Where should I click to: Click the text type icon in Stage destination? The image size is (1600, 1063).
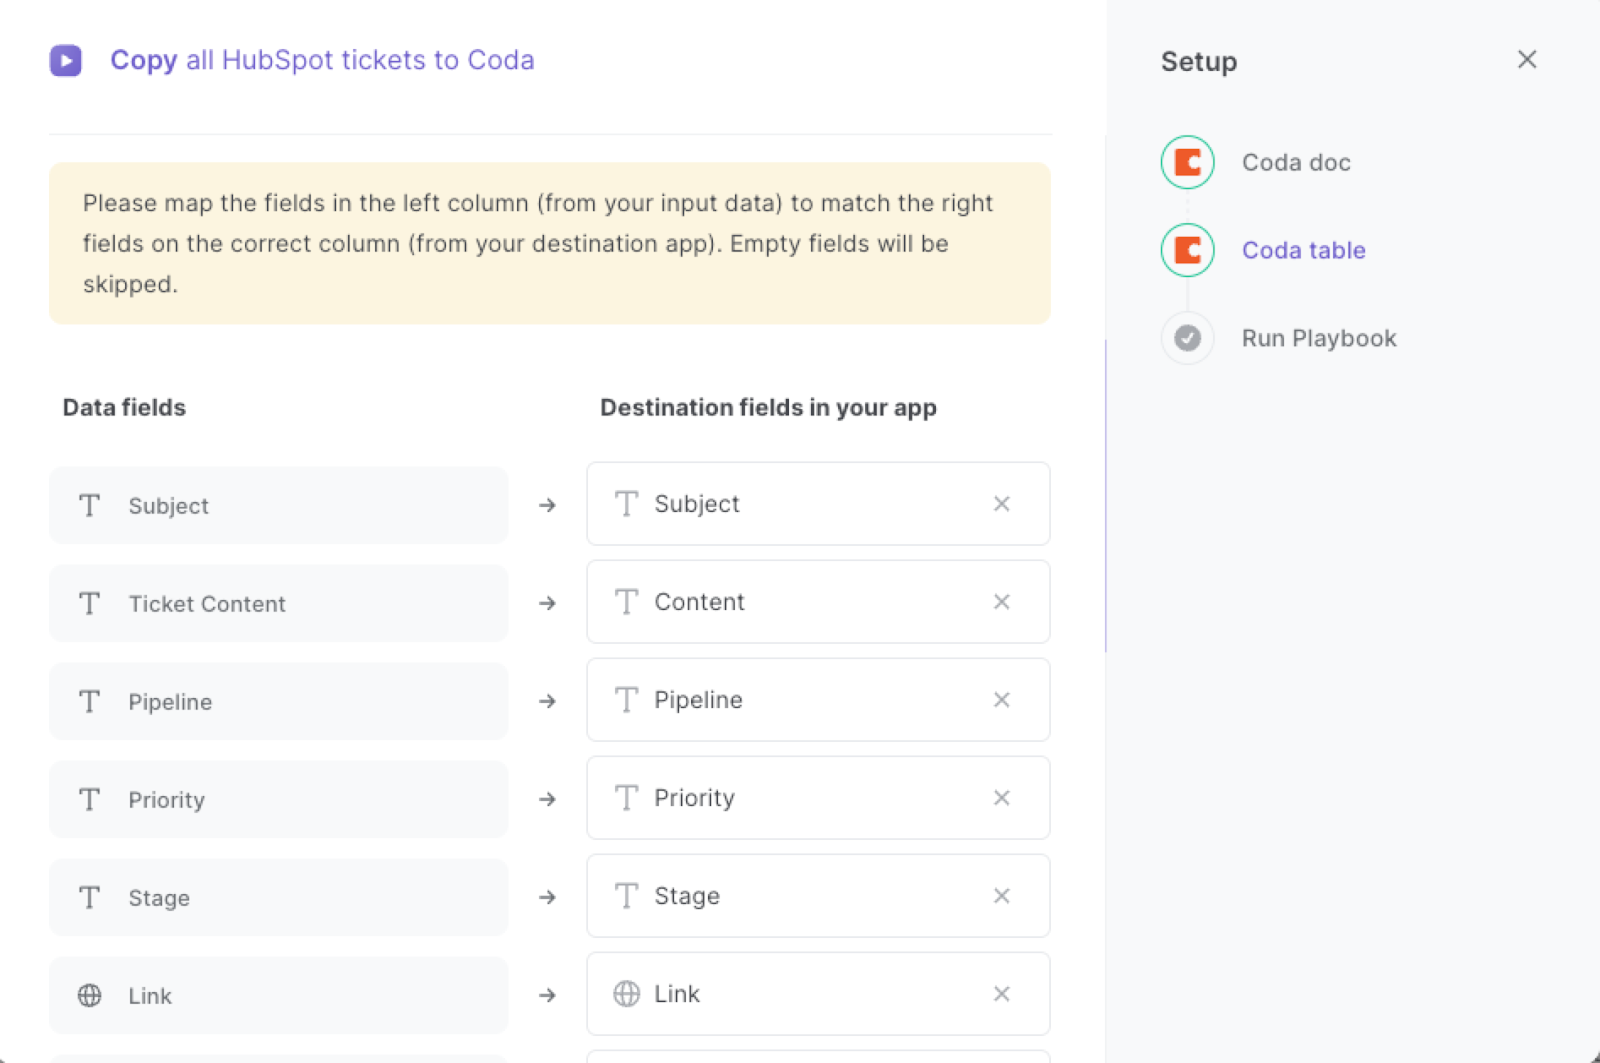click(626, 896)
